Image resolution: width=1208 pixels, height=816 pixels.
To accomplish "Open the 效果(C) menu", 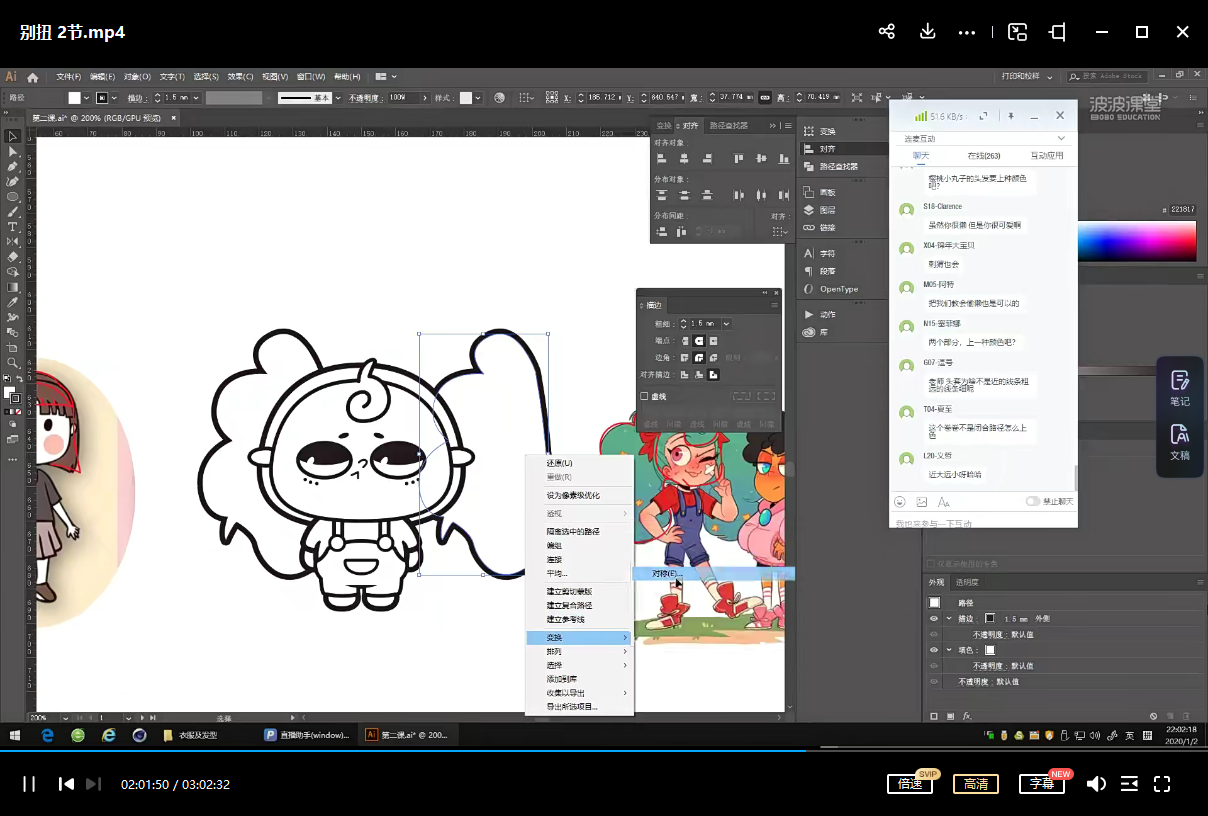I will [x=239, y=77].
